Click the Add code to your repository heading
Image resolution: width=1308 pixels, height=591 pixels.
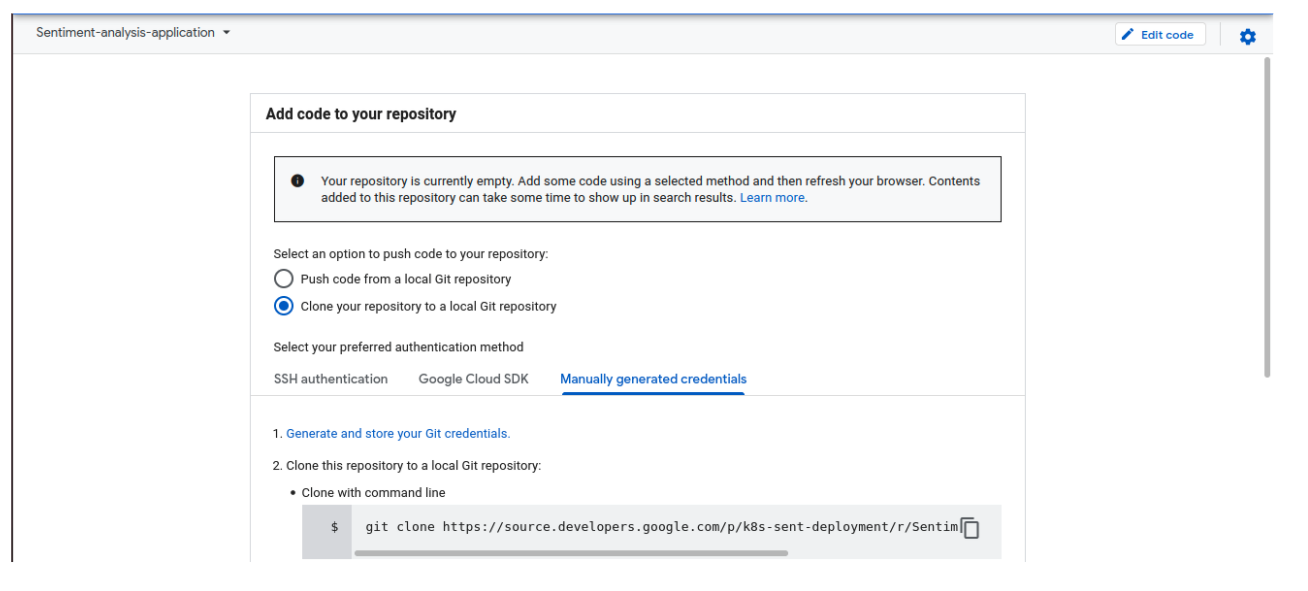(361, 114)
